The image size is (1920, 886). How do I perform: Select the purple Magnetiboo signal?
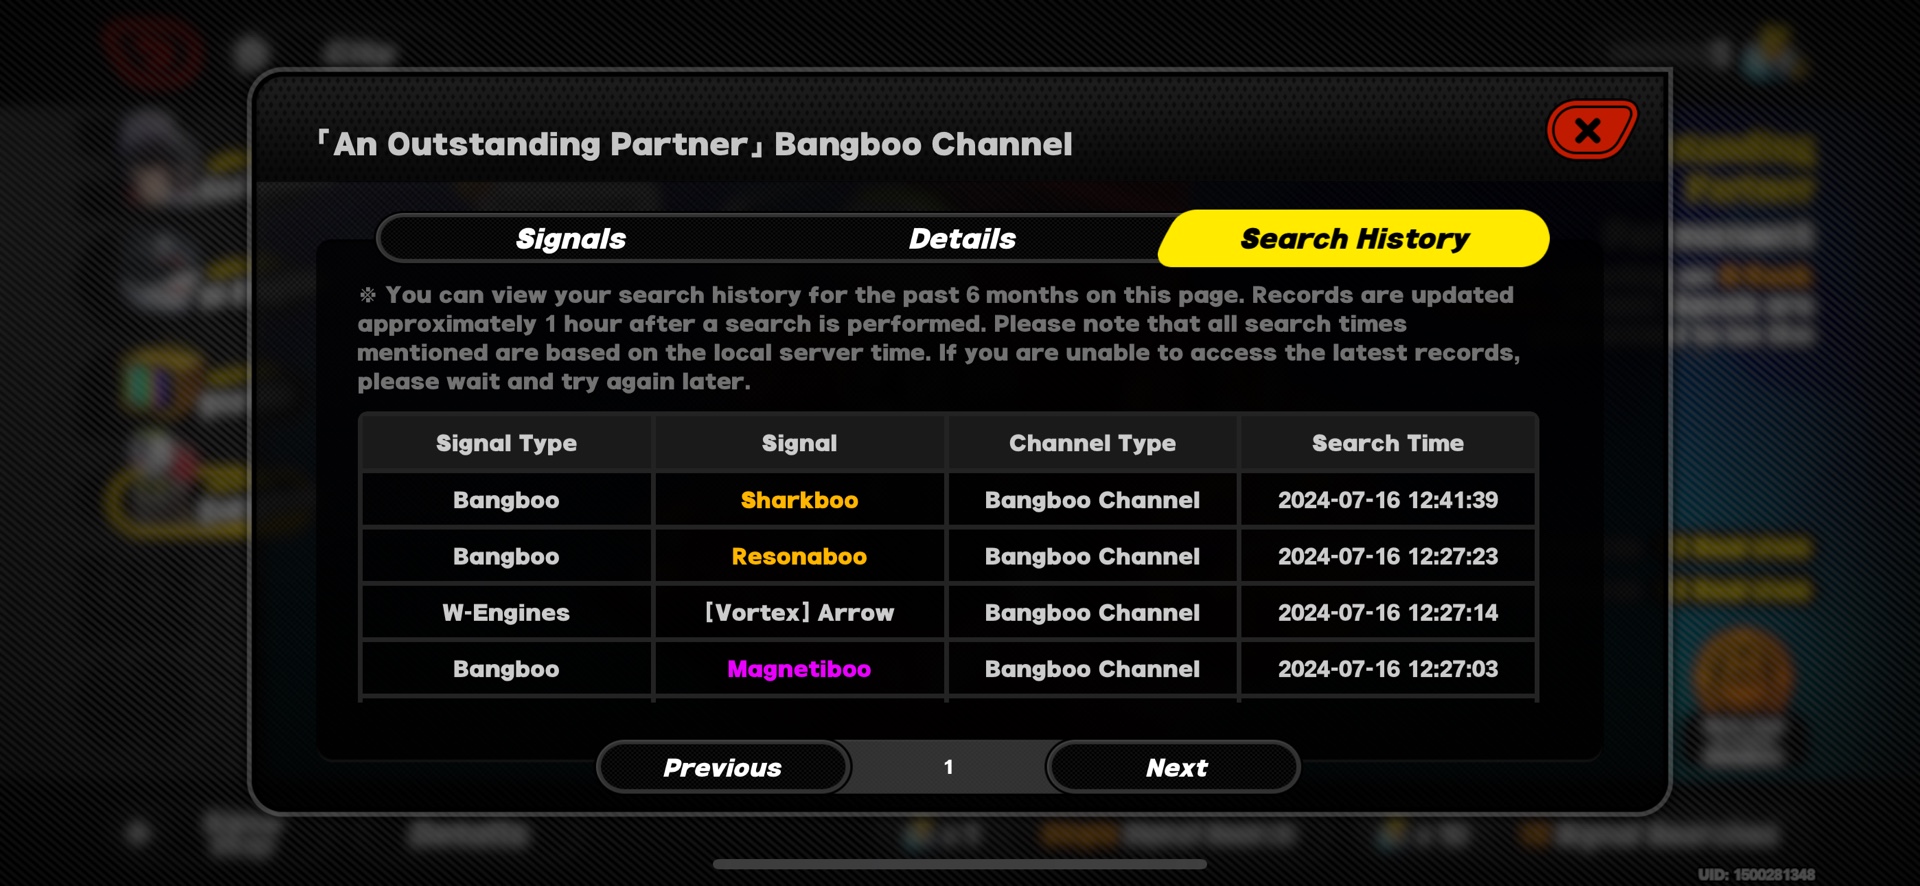[799, 669]
